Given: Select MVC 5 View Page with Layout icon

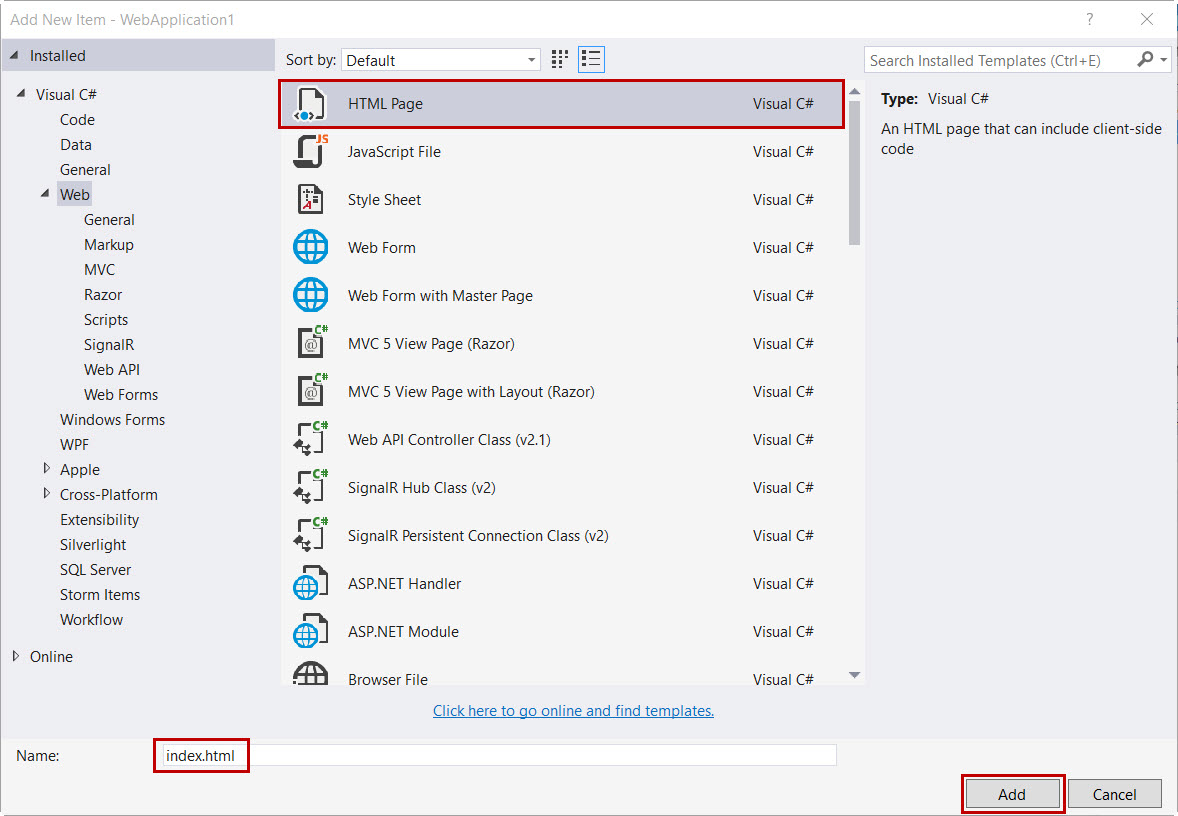Looking at the screenshot, I should tap(310, 391).
